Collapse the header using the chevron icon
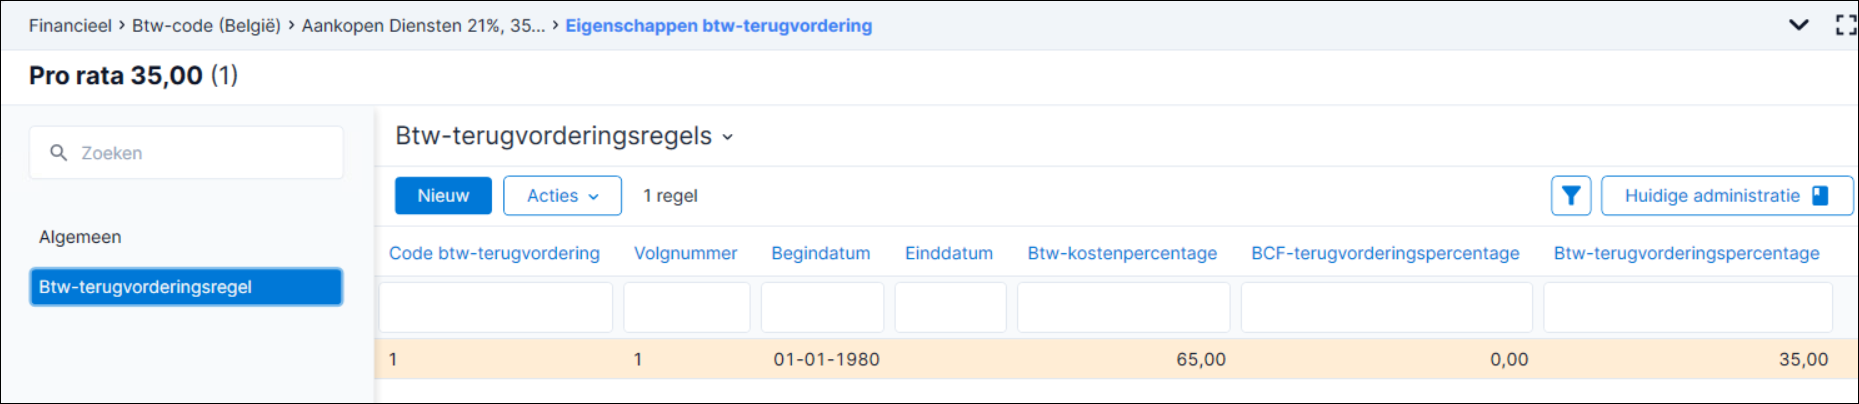This screenshot has height=404, width=1859. pyautogui.click(x=1798, y=25)
